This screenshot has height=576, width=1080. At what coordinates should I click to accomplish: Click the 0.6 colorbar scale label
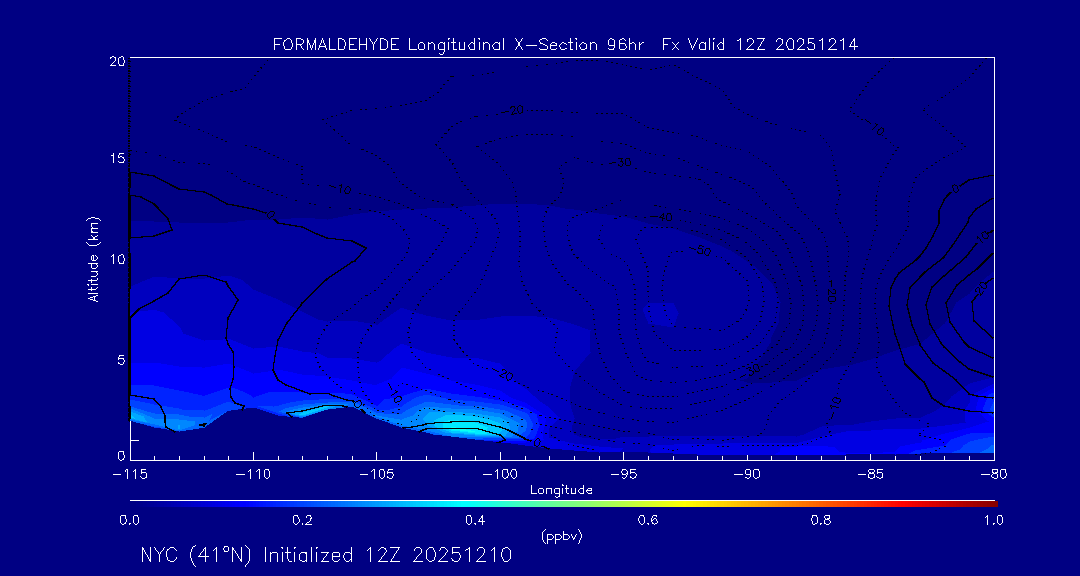click(648, 520)
